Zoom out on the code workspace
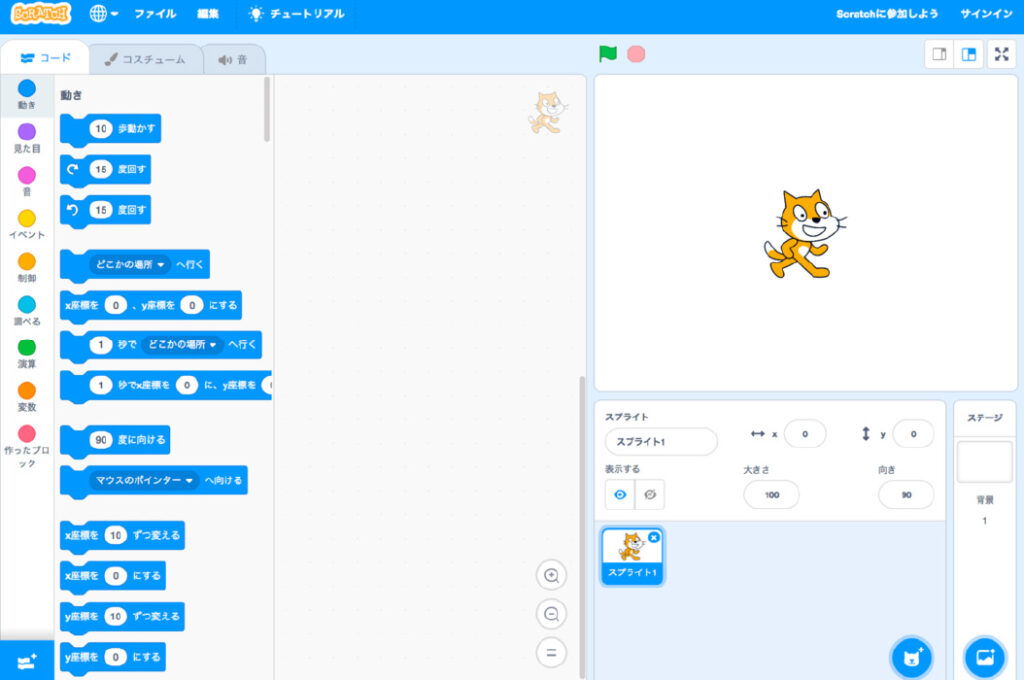This screenshot has width=1024, height=680. [551, 614]
